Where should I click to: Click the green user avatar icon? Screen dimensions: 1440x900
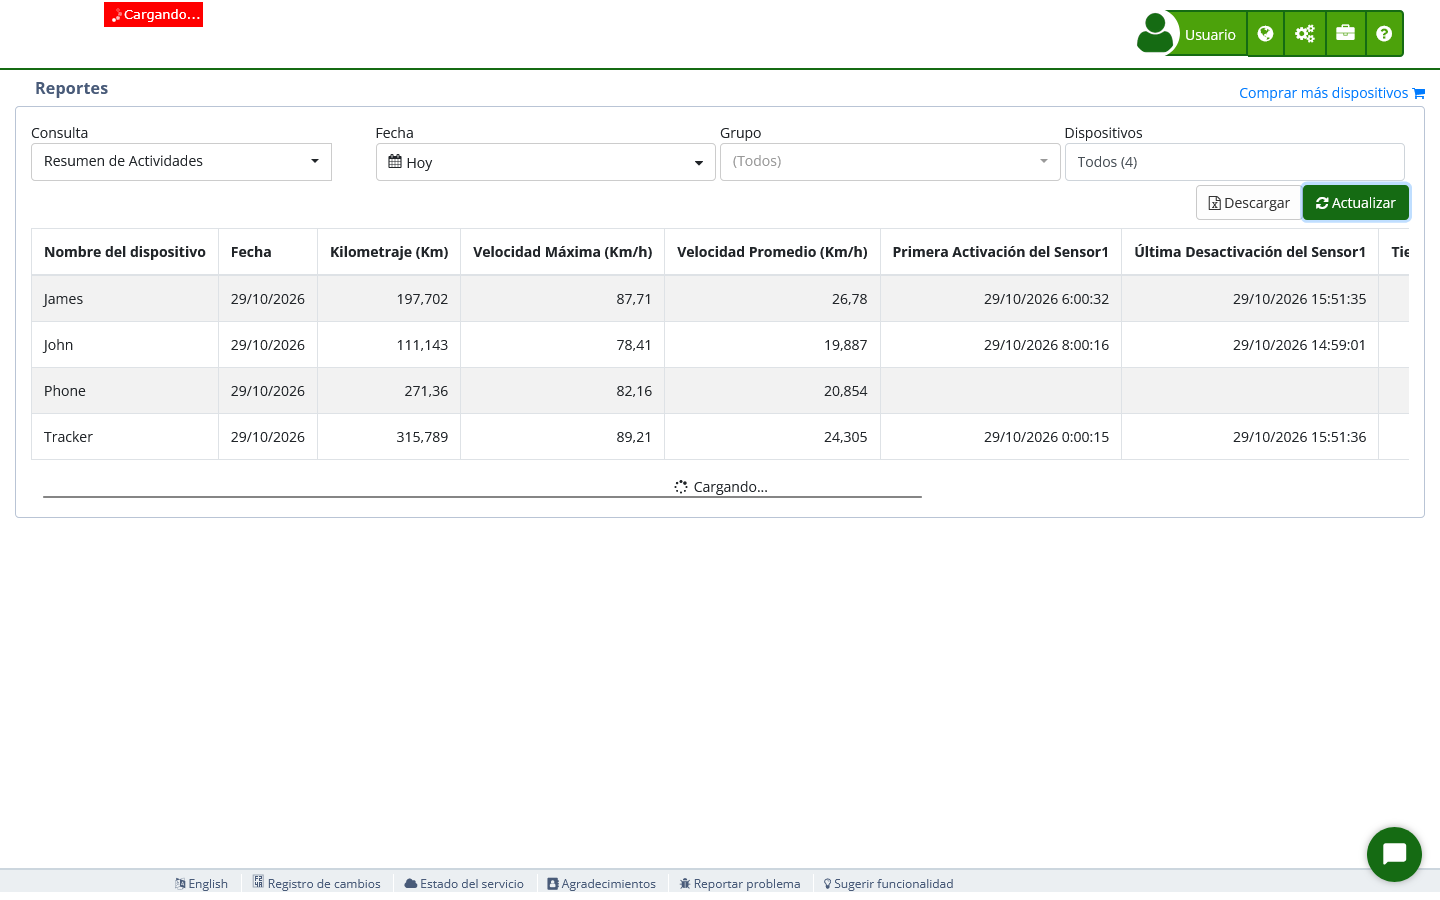coord(1155,33)
